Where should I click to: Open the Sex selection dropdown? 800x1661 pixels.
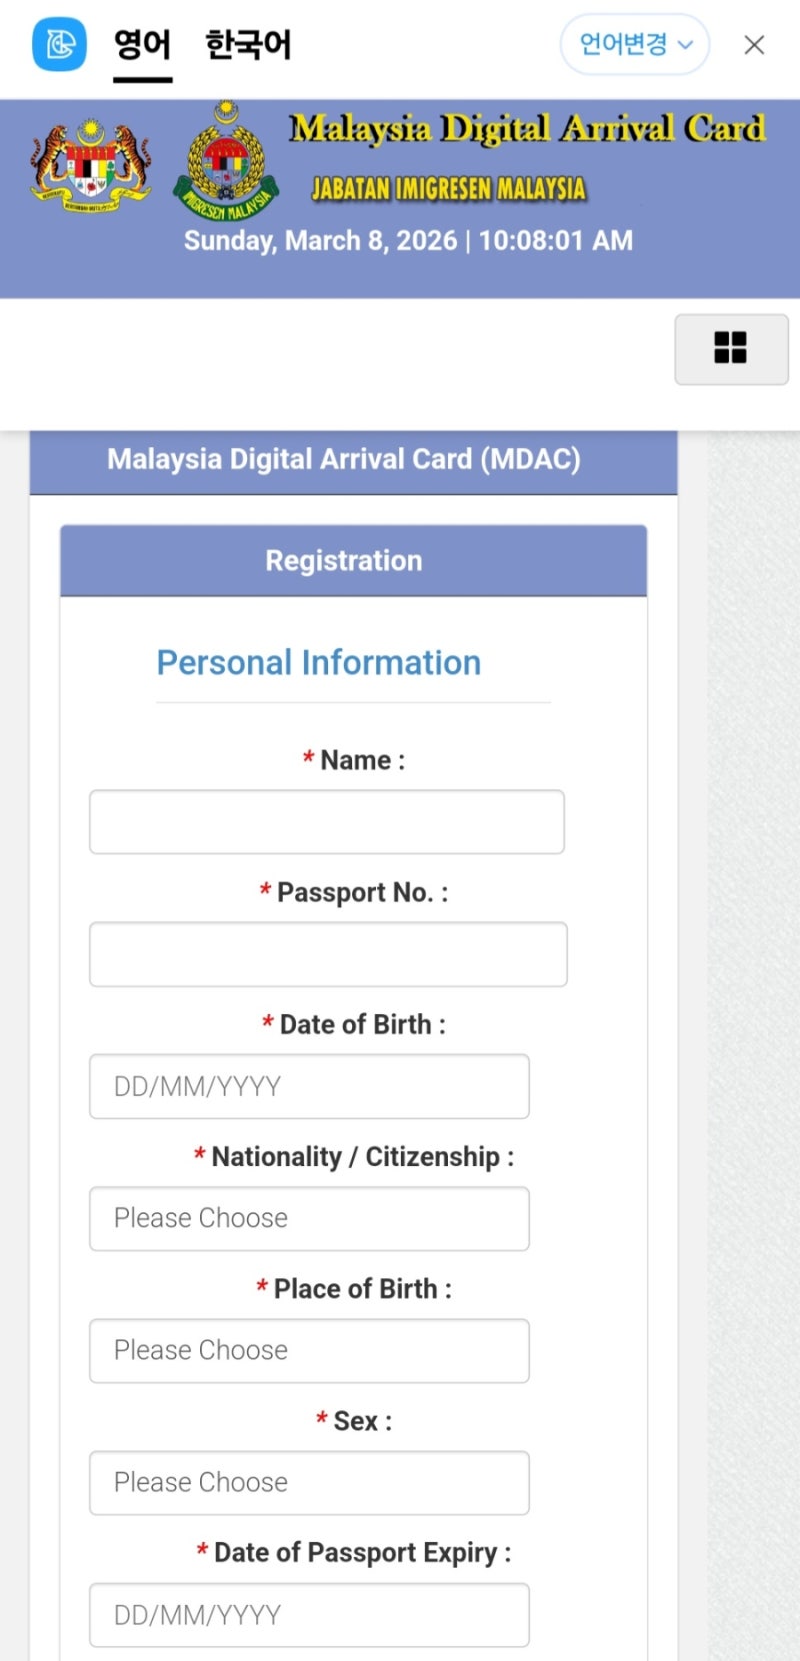coord(309,1482)
